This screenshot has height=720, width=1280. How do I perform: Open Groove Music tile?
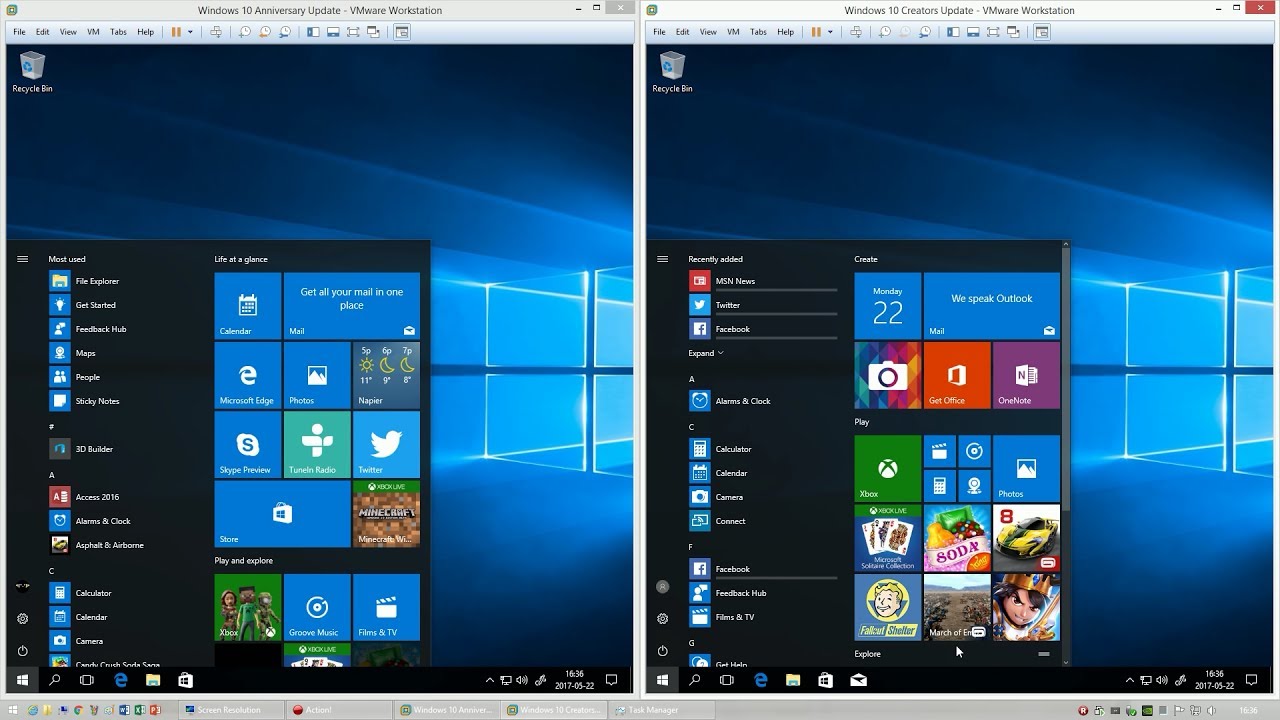pos(317,607)
